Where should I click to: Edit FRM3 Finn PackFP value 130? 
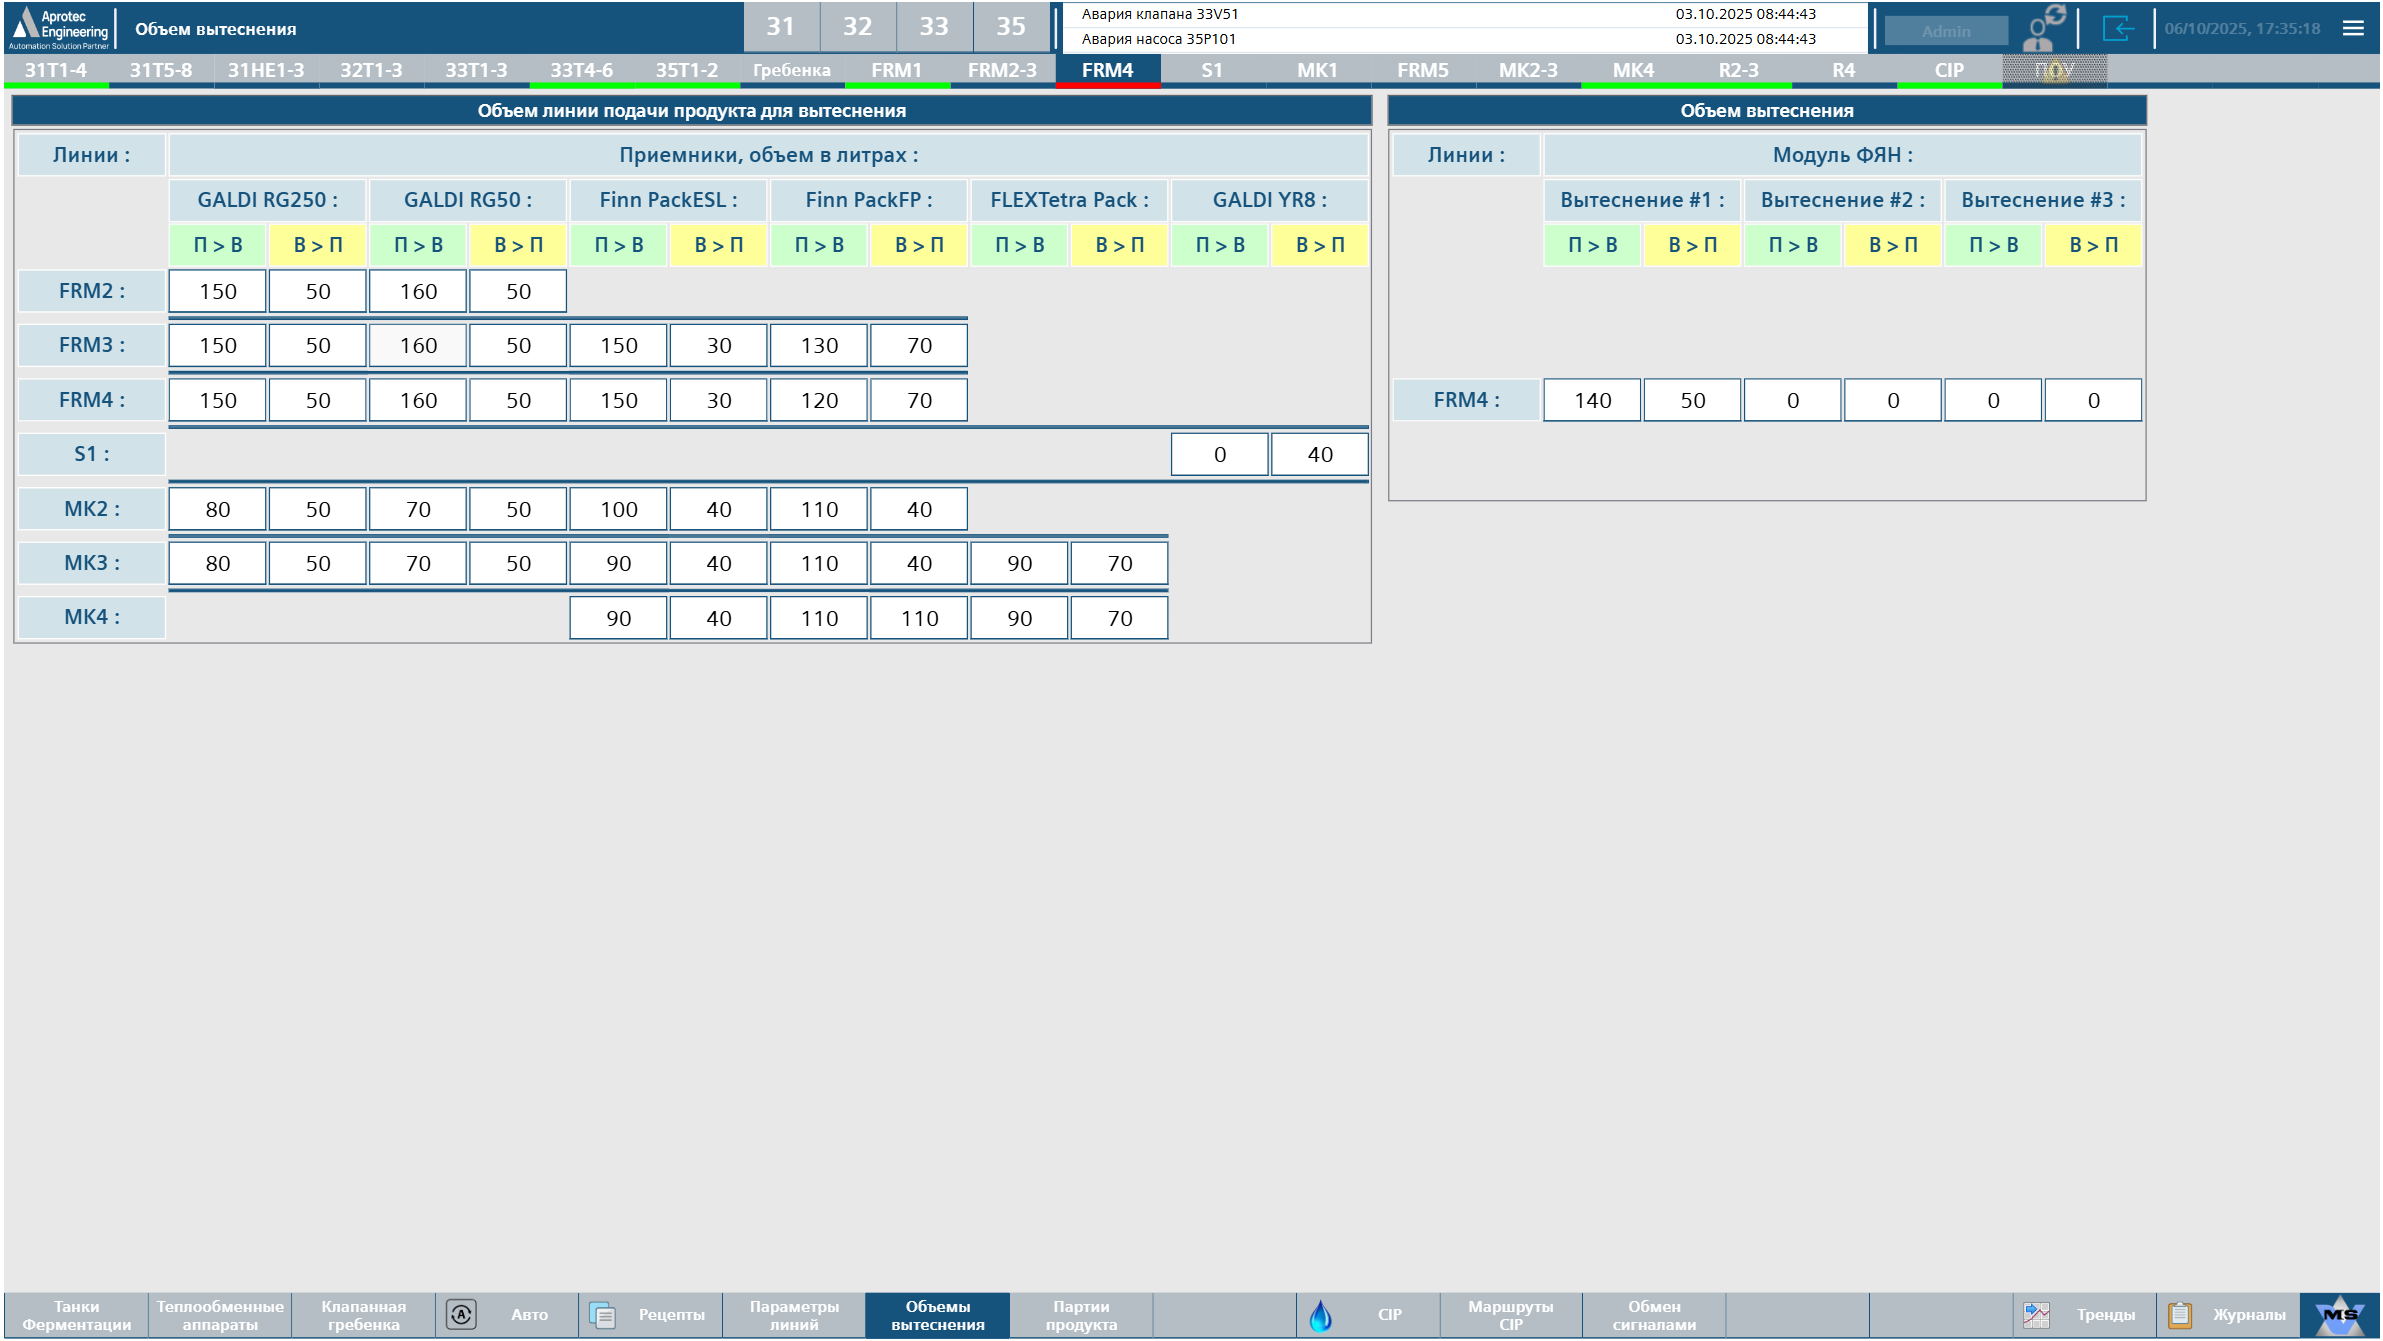click(x=819, y=346)
